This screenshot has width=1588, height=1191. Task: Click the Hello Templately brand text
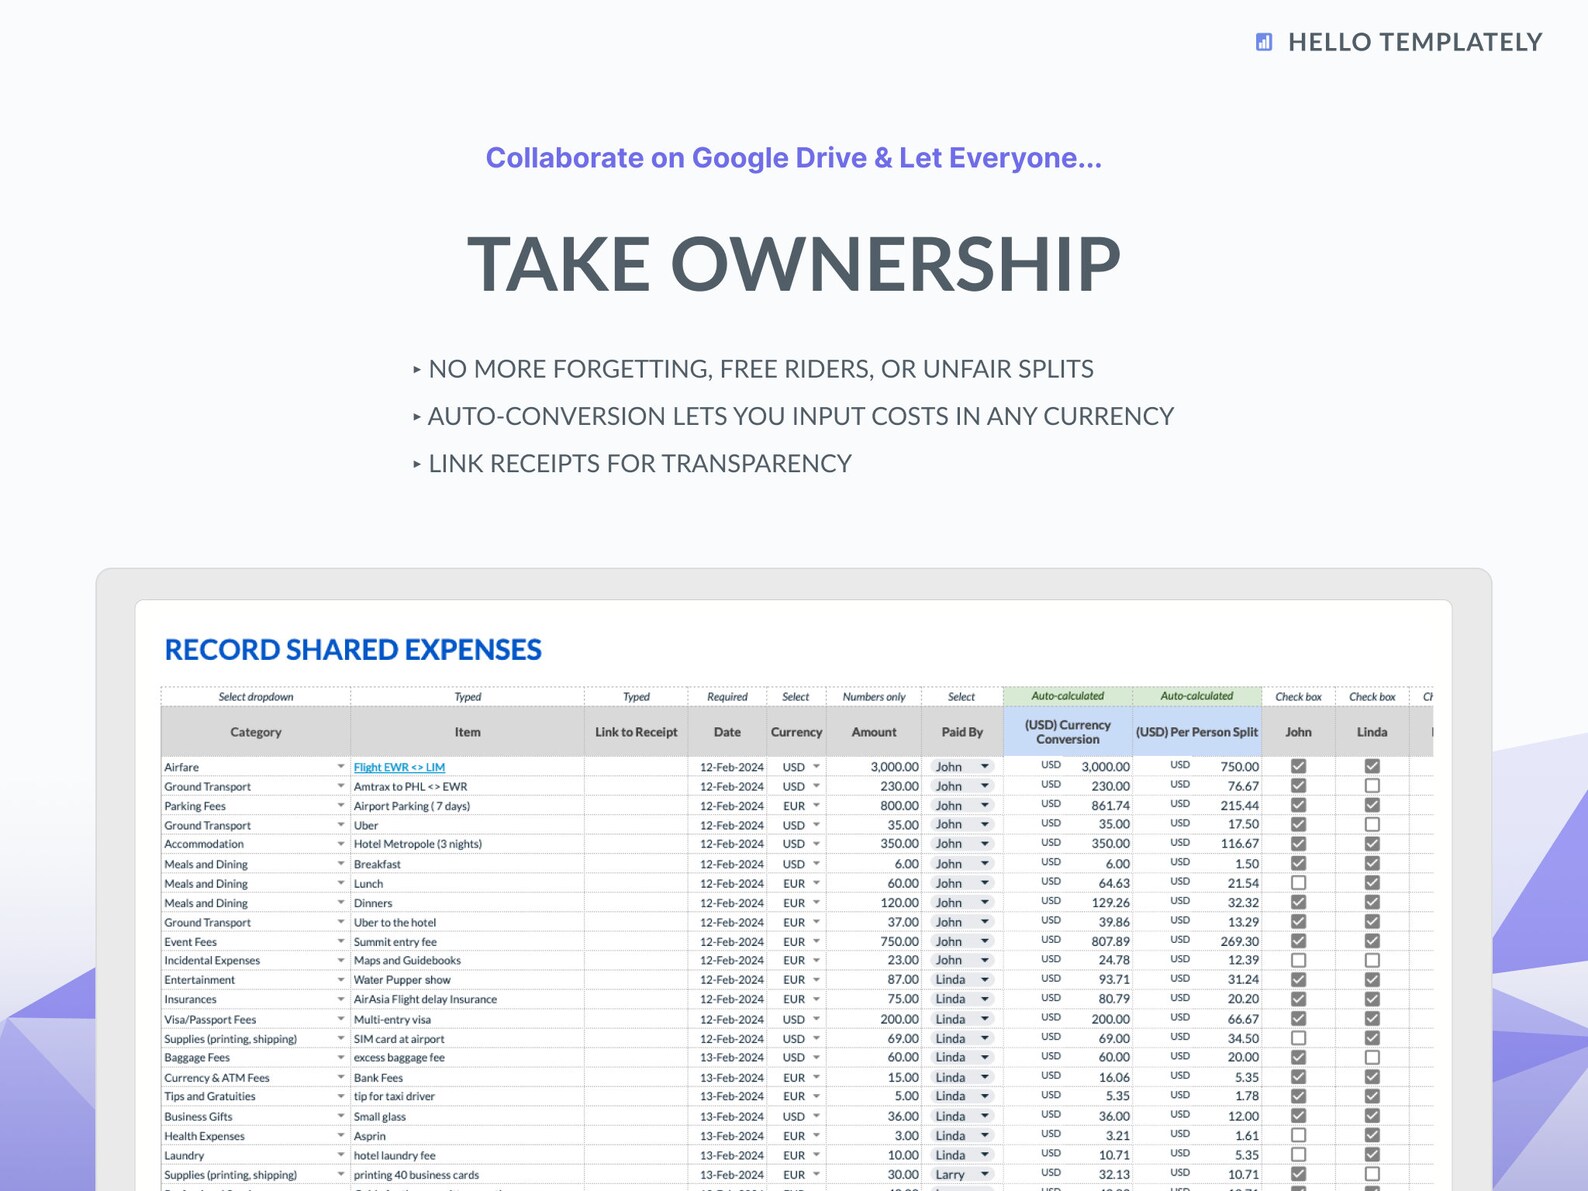point(1415,42)
